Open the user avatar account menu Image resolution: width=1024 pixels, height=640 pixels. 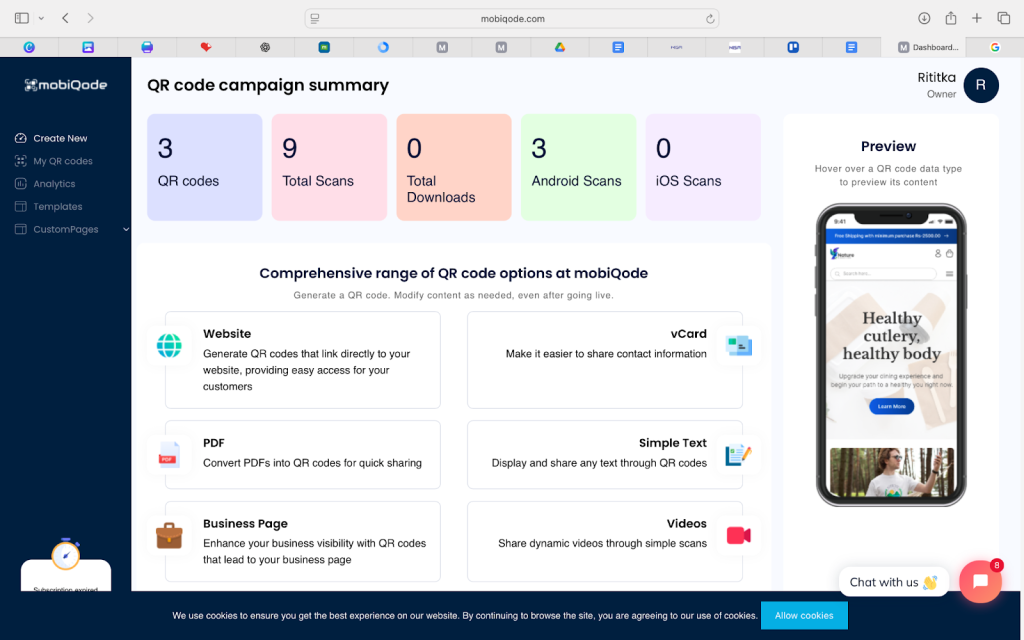pyautogui.click(x=981, y=85)
